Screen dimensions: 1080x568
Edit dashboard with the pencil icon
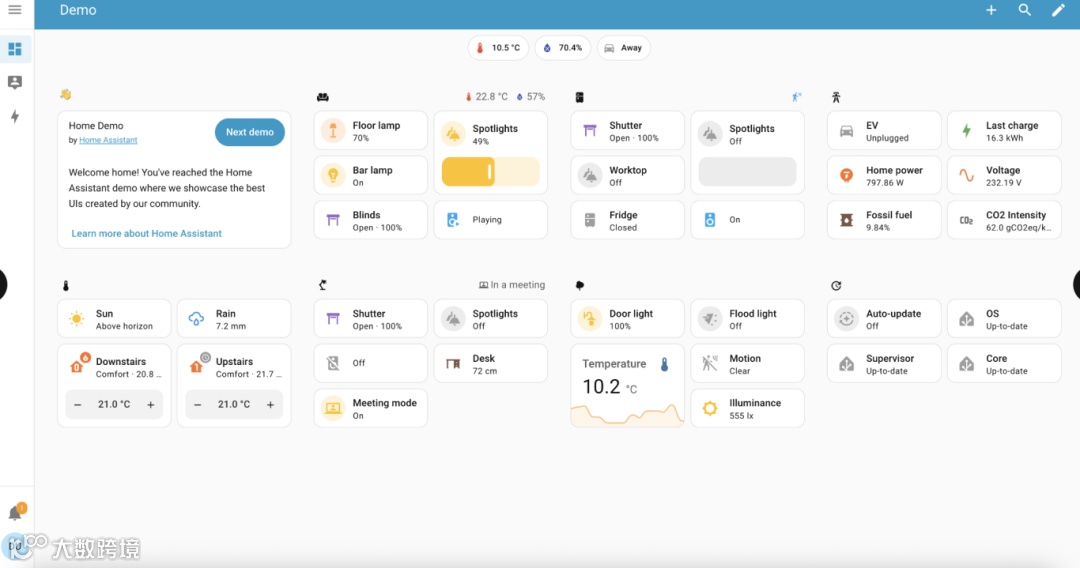[1058, 10]
